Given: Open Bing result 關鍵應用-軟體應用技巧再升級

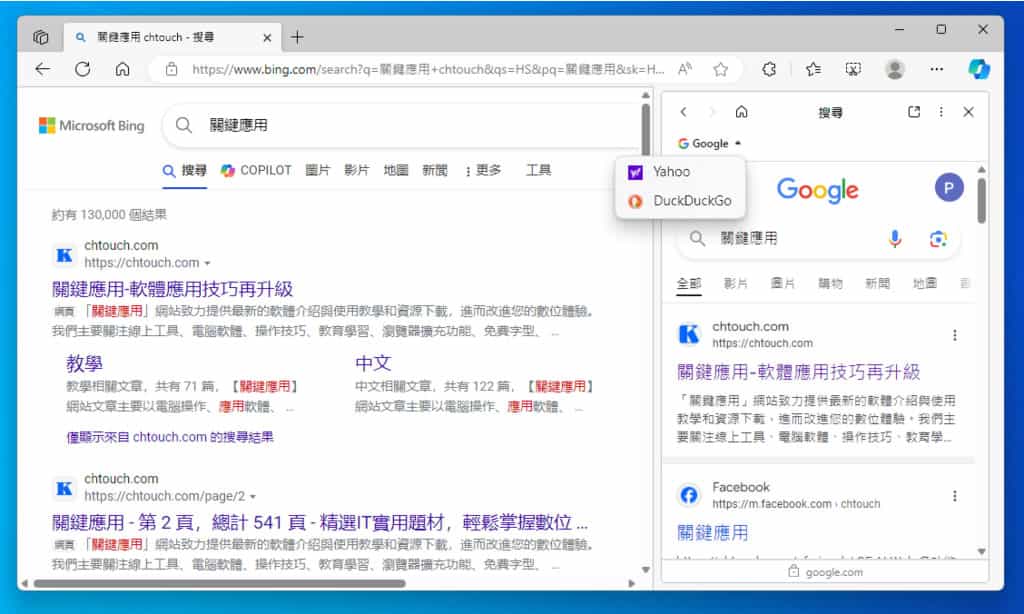Looking at the screenshot, I should [172, 289].
